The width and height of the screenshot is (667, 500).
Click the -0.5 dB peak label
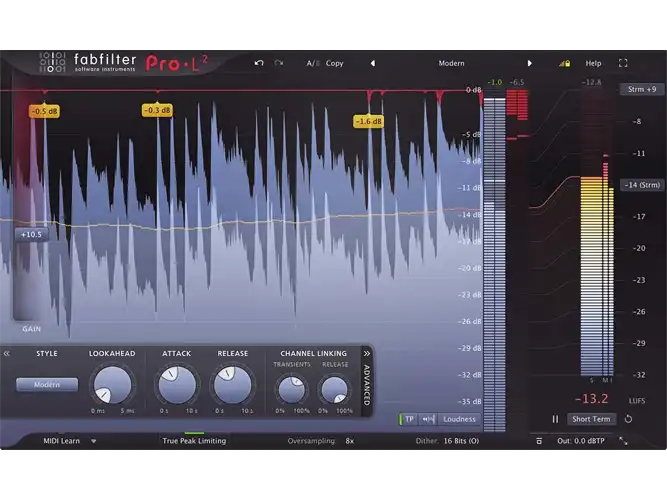point(44,111)
